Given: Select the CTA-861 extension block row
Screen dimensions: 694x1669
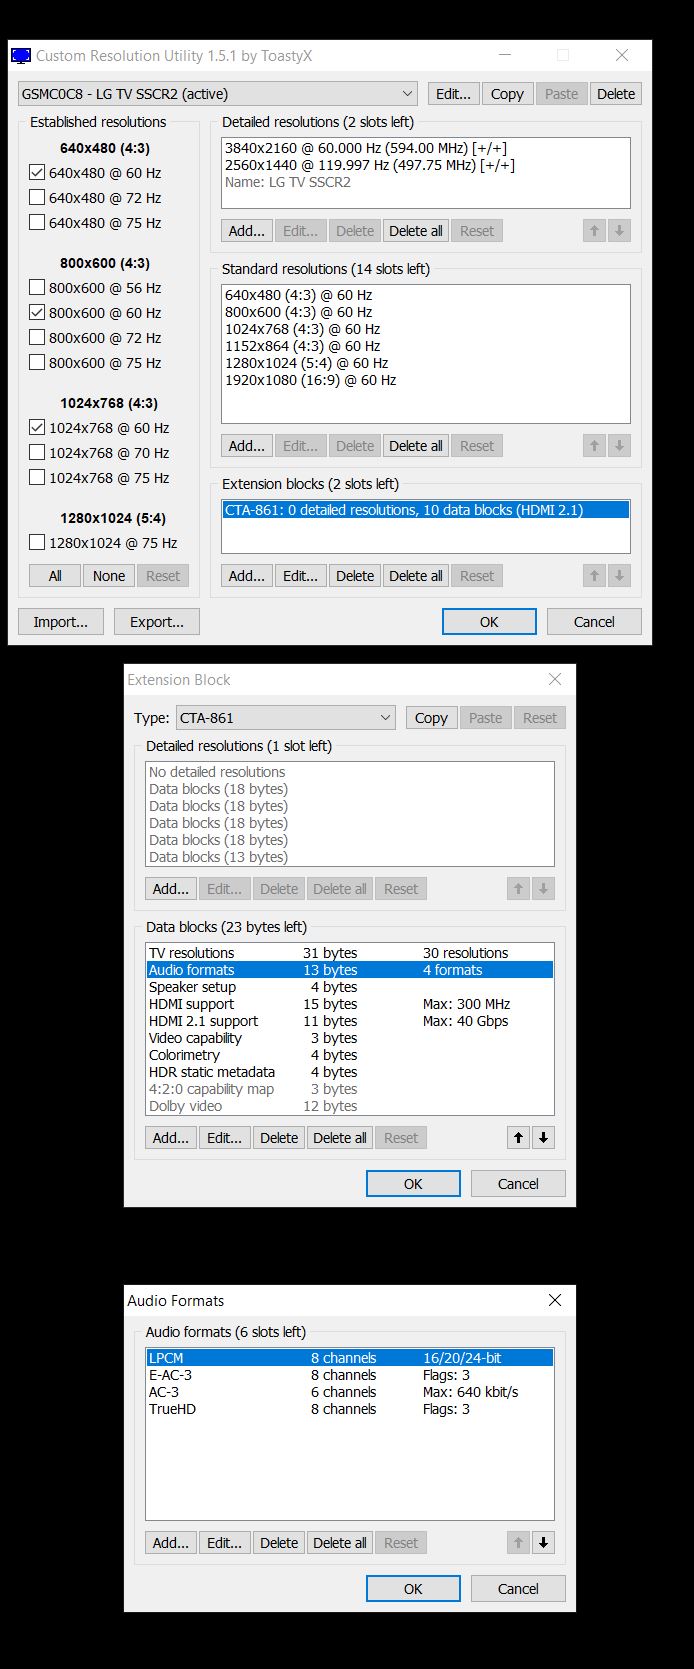Looking at the screenshot, I should click(x=425, y=510).
